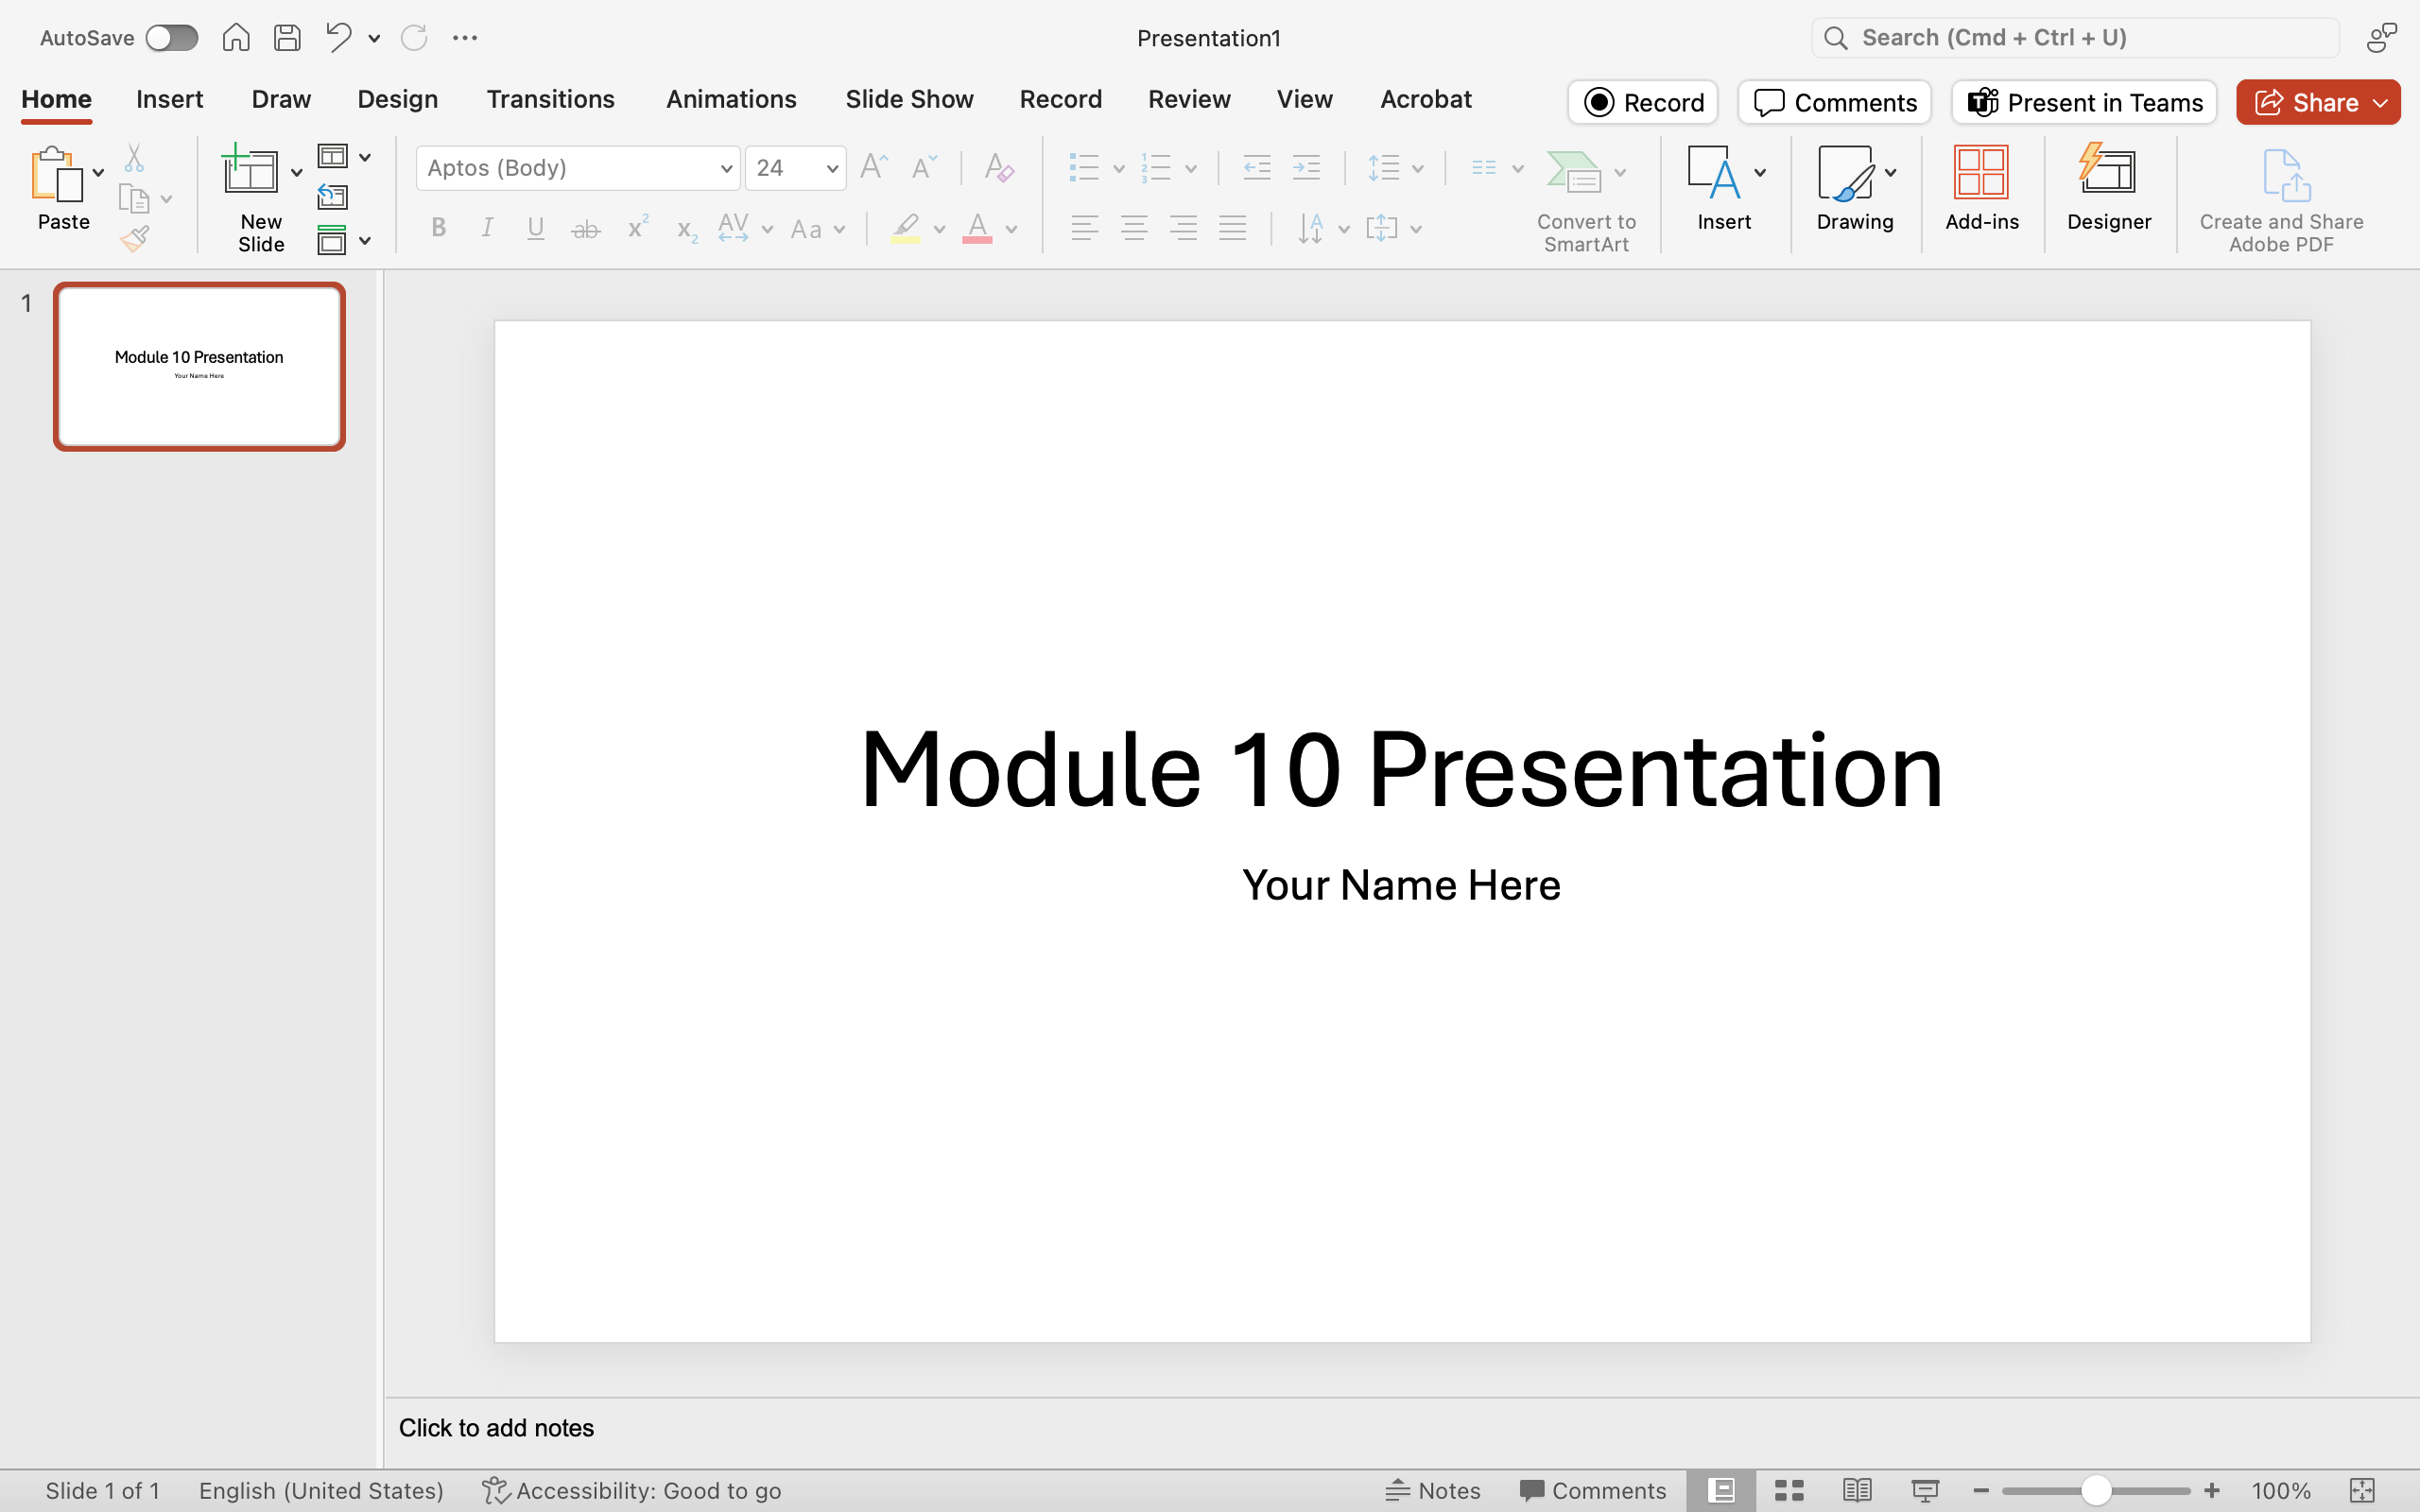Click Decrease Indent icon
The width and height of the screenshot is (2420, 1512).
point(1257,167)
